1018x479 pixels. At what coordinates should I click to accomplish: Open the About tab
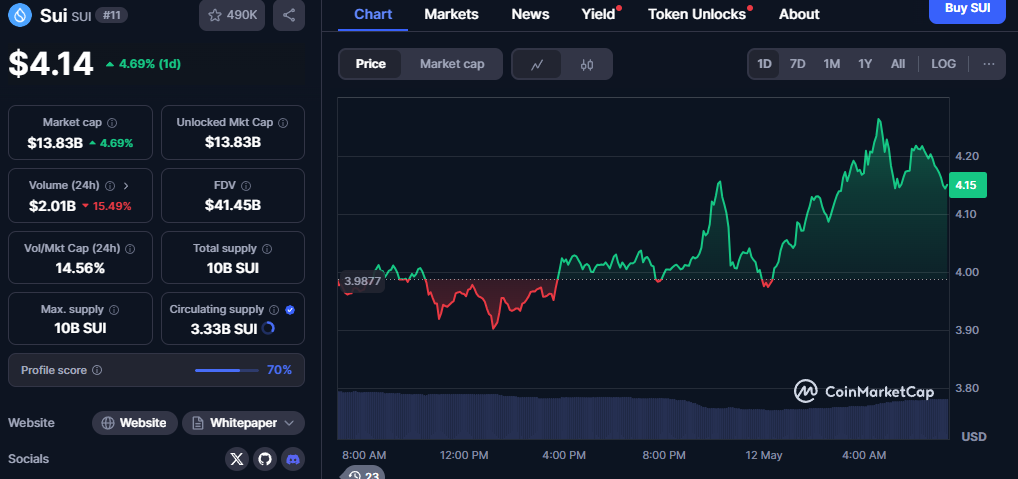pos(799,14)
